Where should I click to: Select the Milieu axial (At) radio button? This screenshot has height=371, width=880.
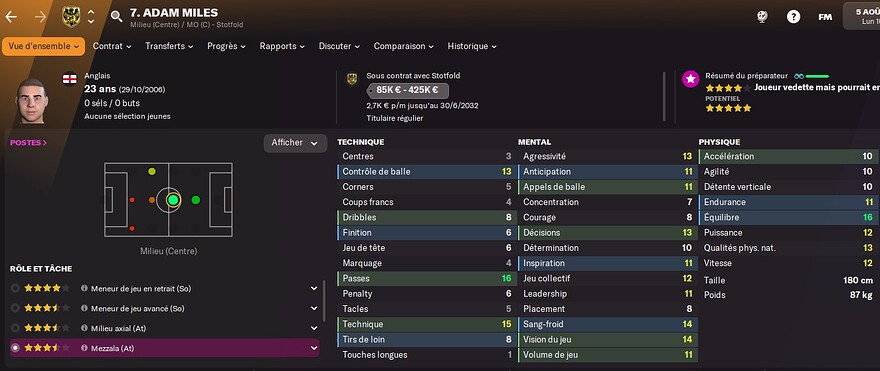pyautogui.click(x=15, y=328)
